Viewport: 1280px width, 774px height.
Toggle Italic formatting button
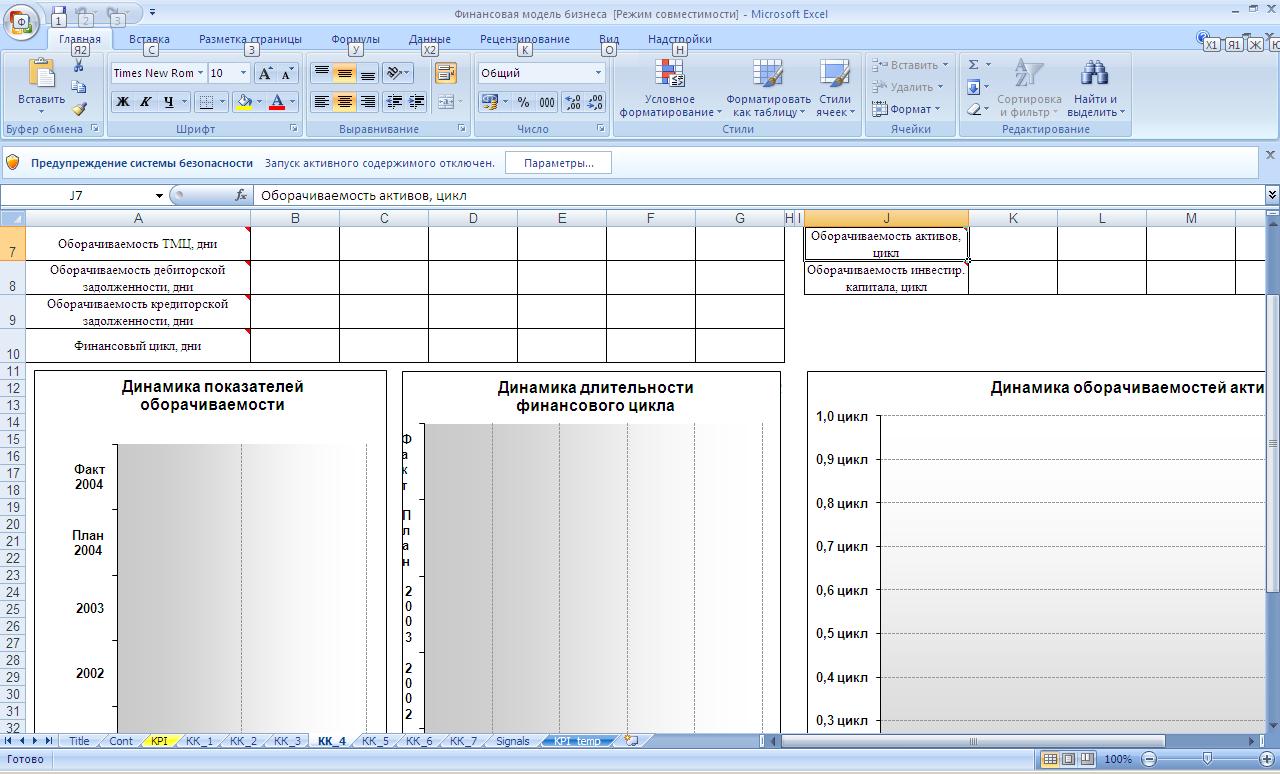(145, 102)
